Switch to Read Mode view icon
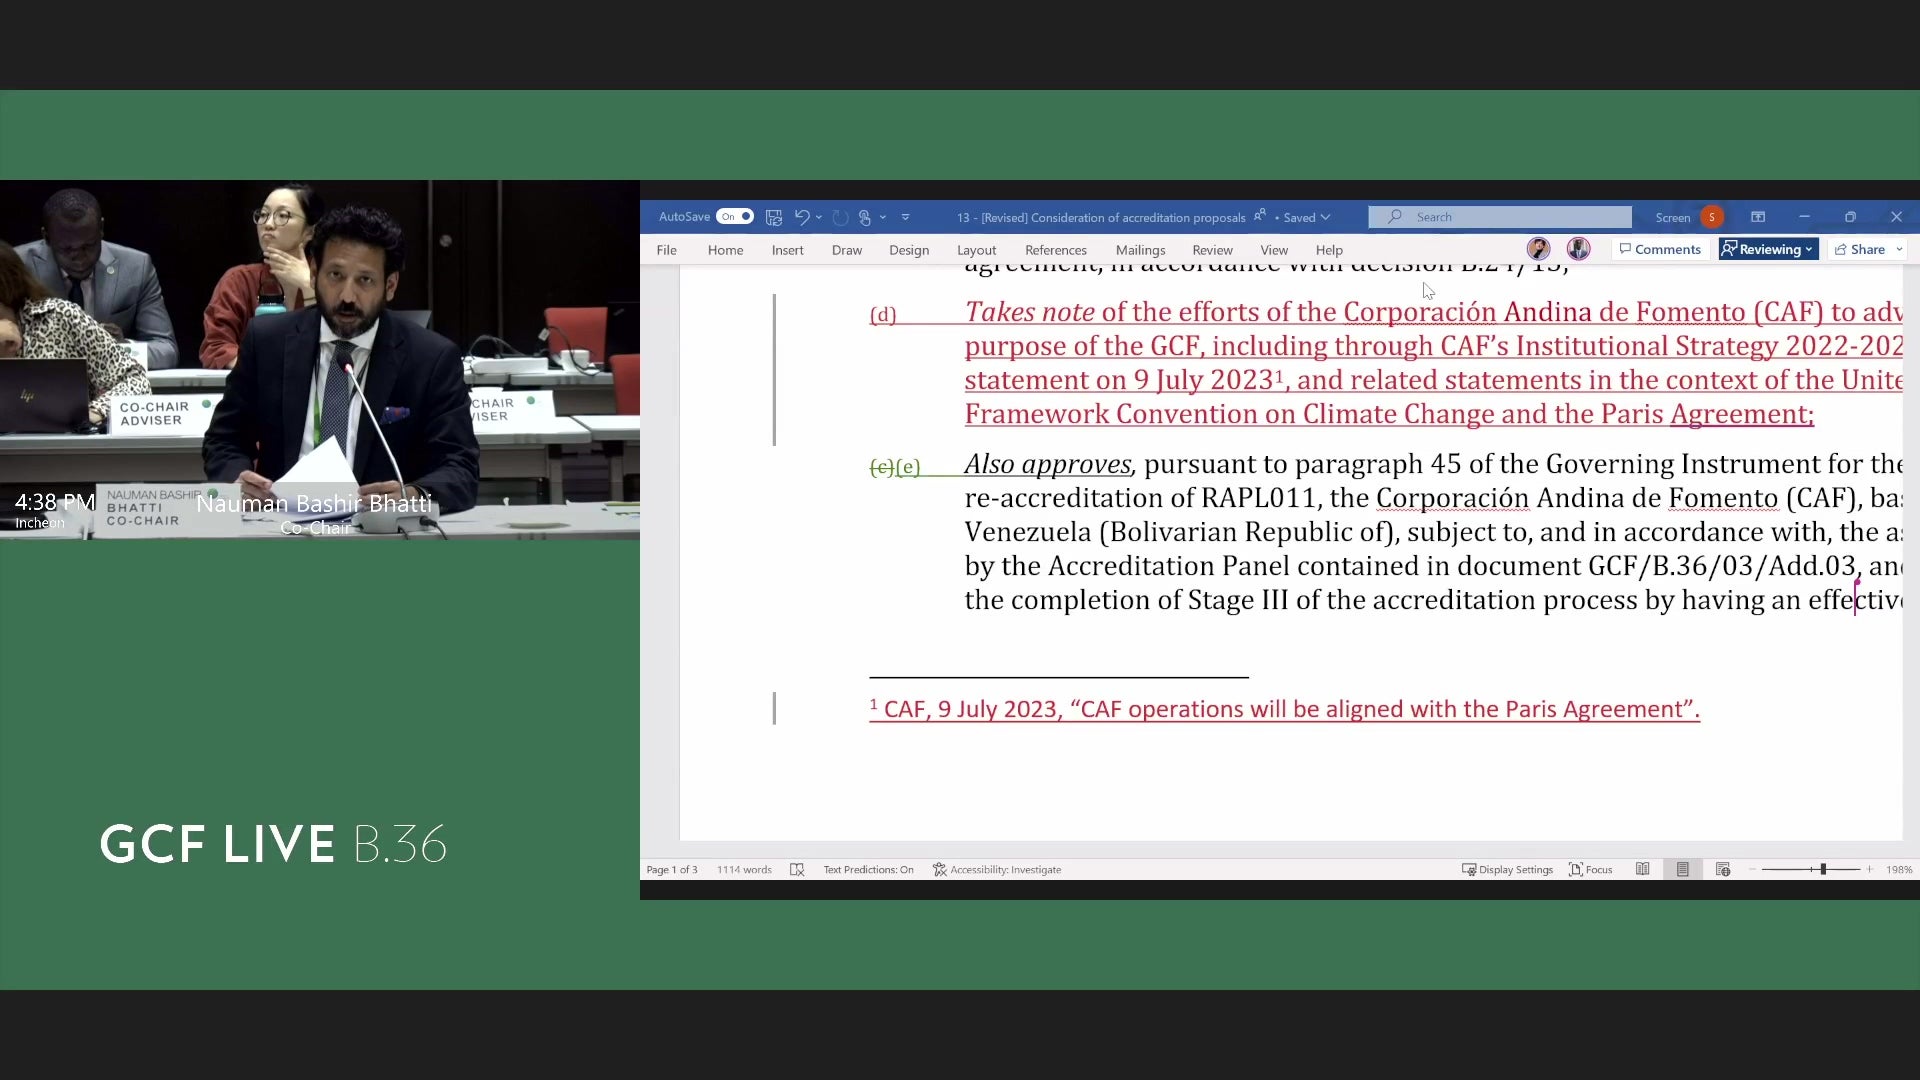This screenshot has height=1080, width=1920. click(1643, 870)
